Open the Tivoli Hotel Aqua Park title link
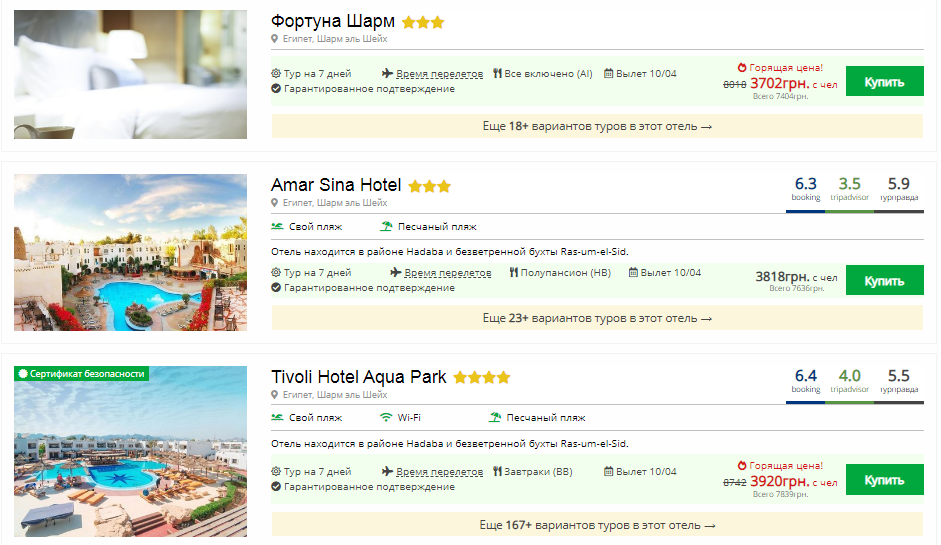The width and height of the screenshot is (941, 545). (x=359, y=377)
